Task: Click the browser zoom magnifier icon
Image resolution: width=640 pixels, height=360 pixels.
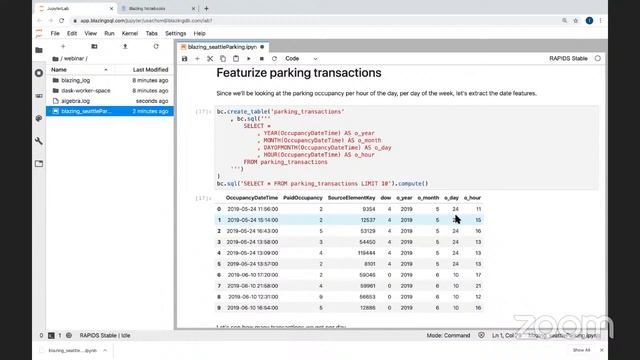Action: click(x=564, y=20)
